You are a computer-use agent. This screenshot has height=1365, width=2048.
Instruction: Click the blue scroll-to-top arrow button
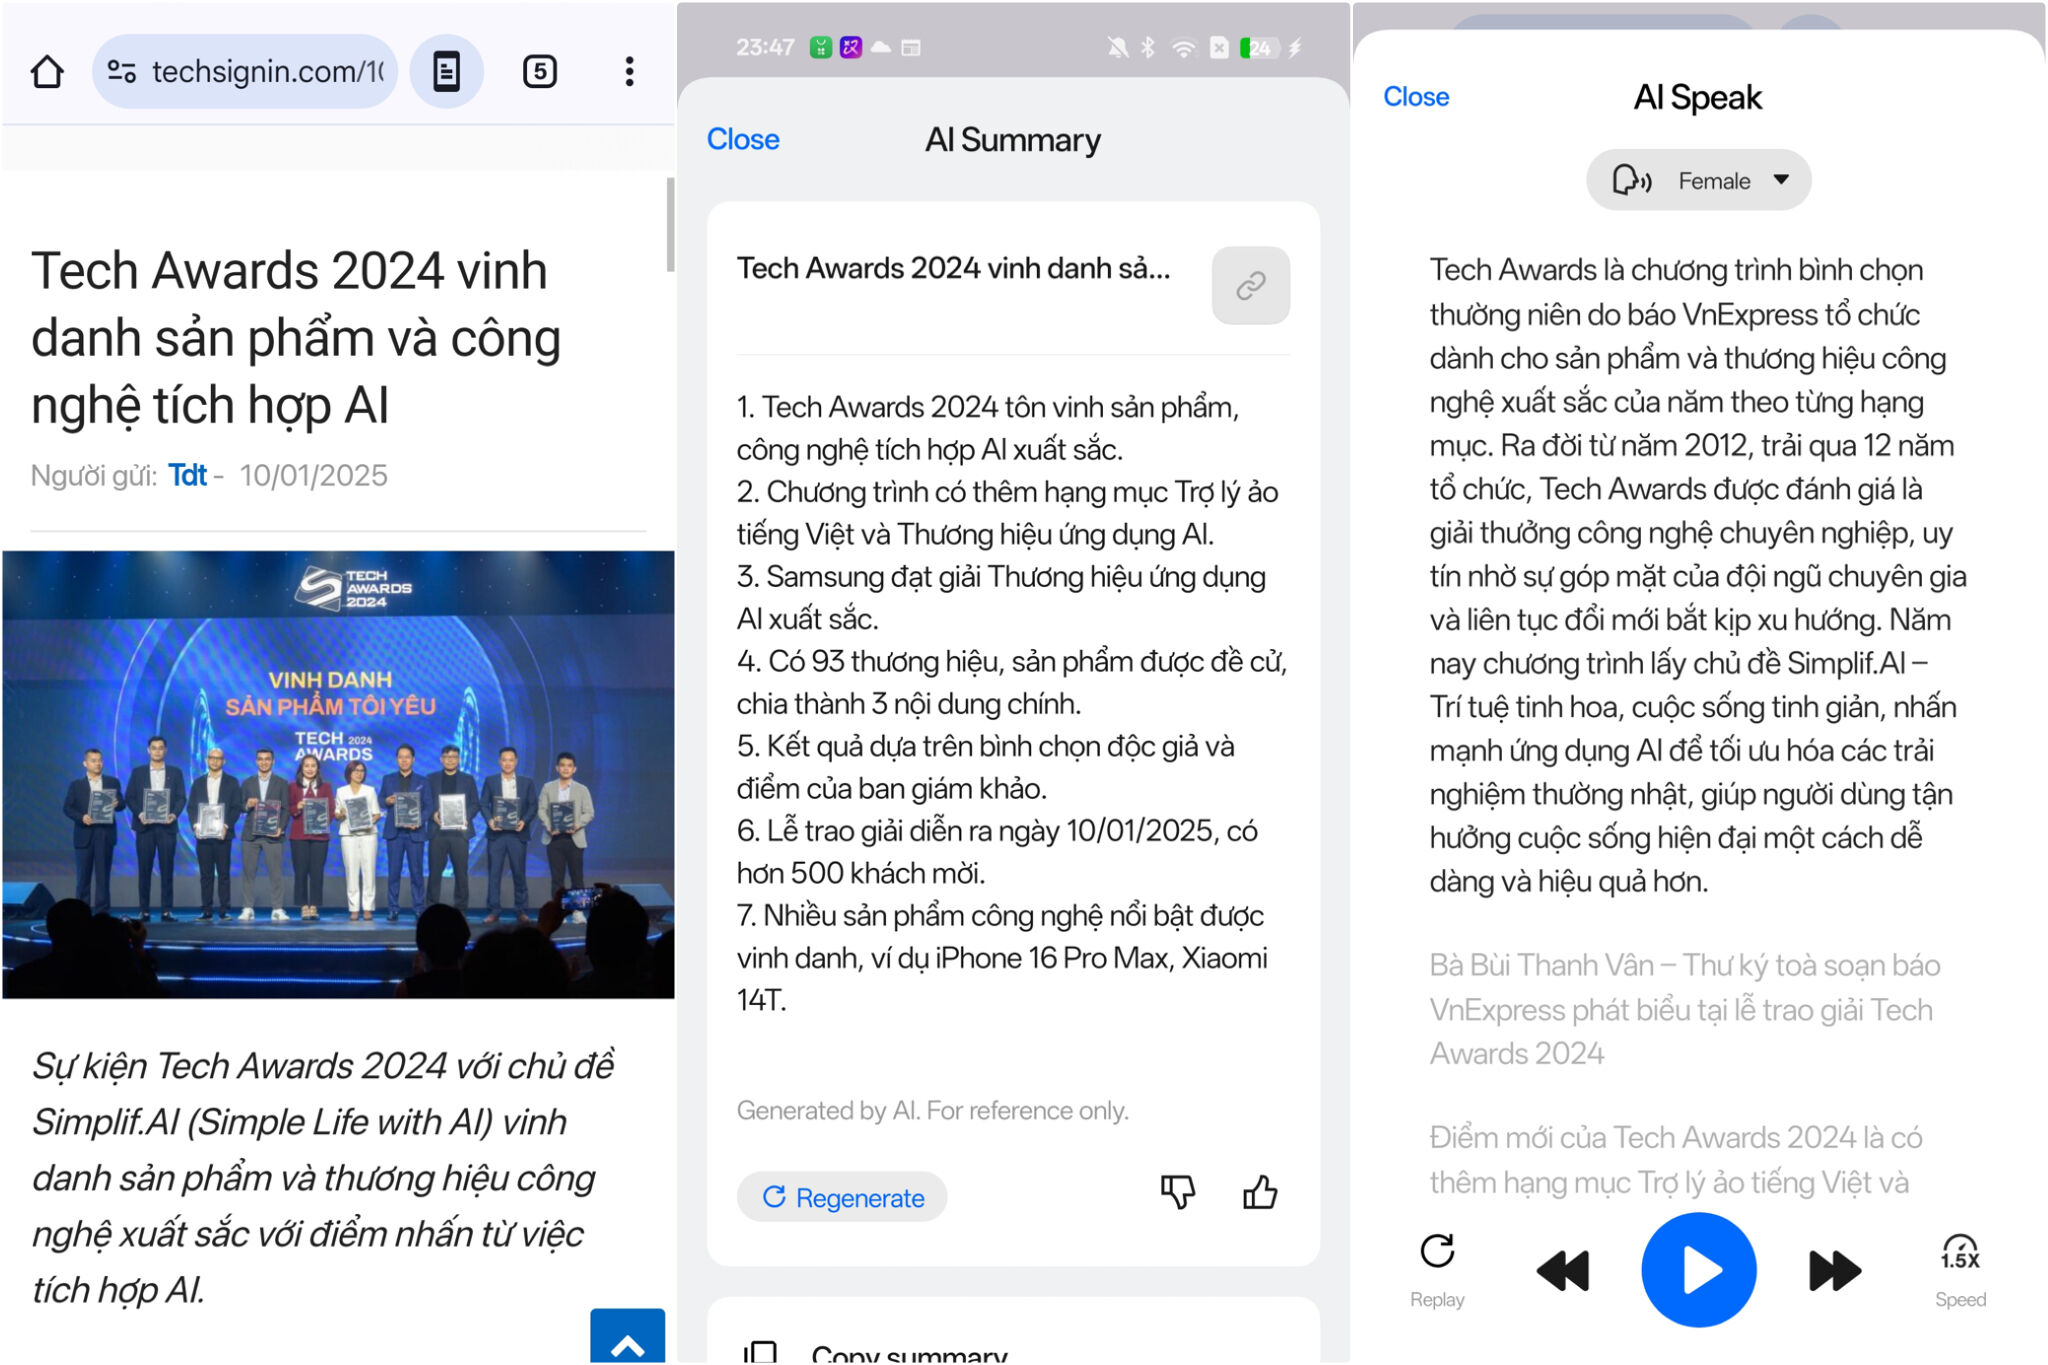tap(627, 1336)
